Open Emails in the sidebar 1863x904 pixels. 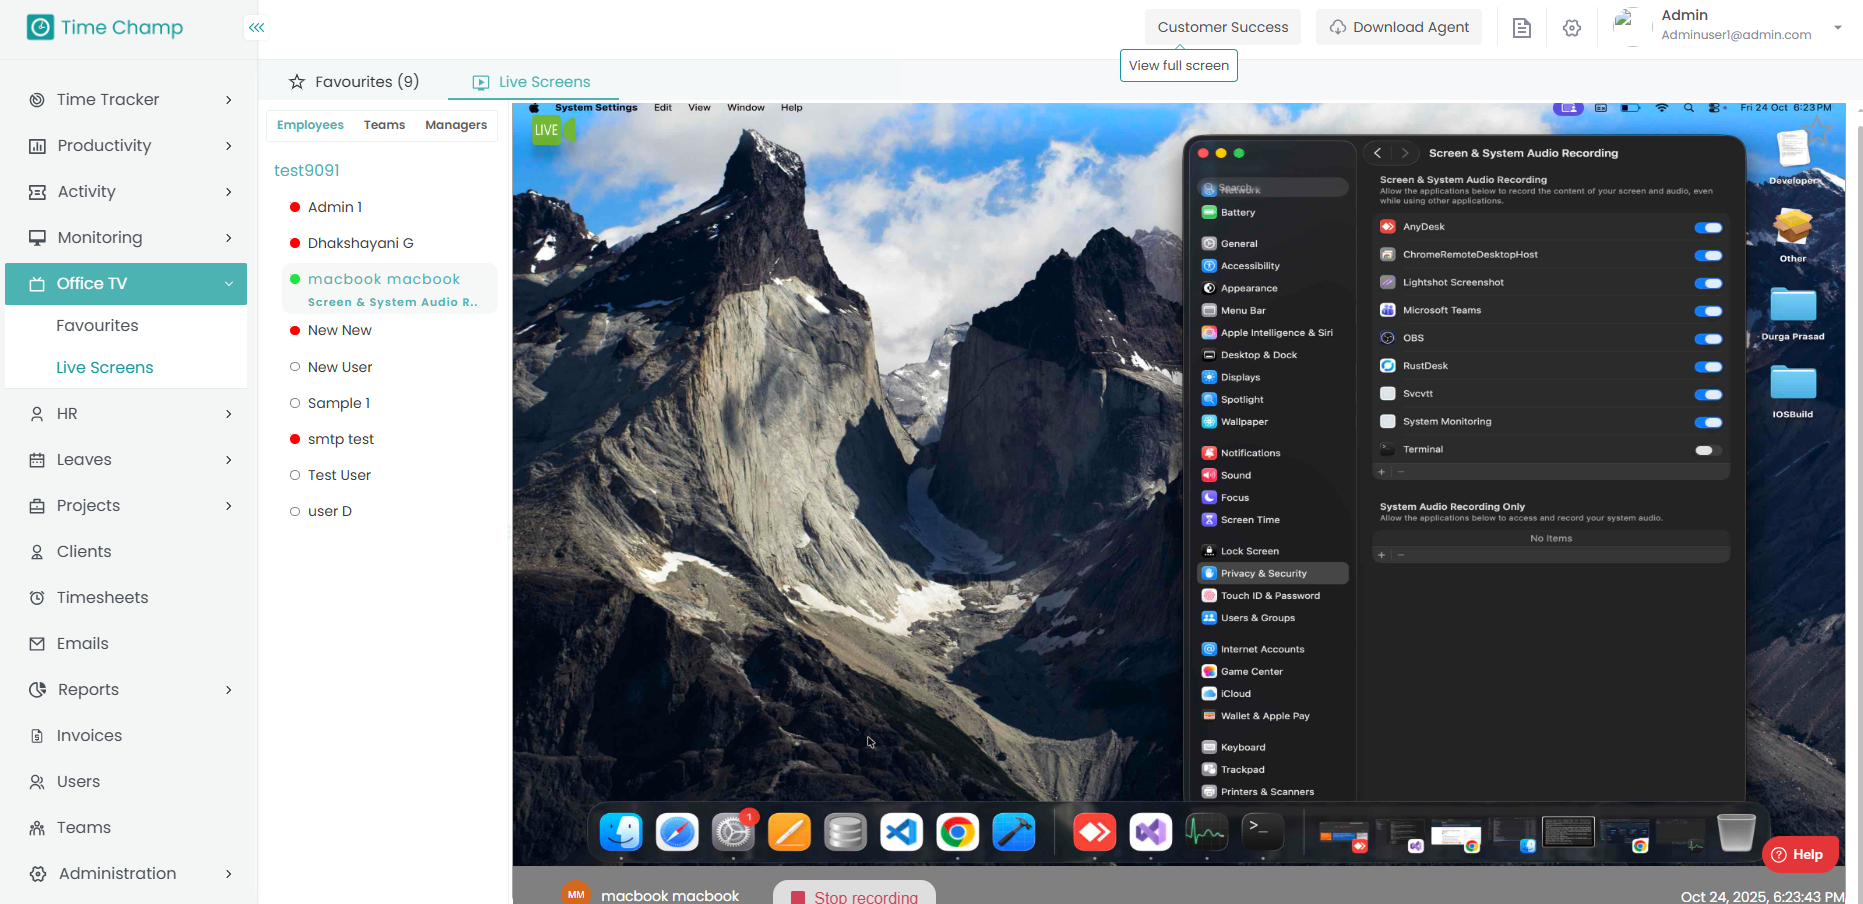(x=82, y=644)
